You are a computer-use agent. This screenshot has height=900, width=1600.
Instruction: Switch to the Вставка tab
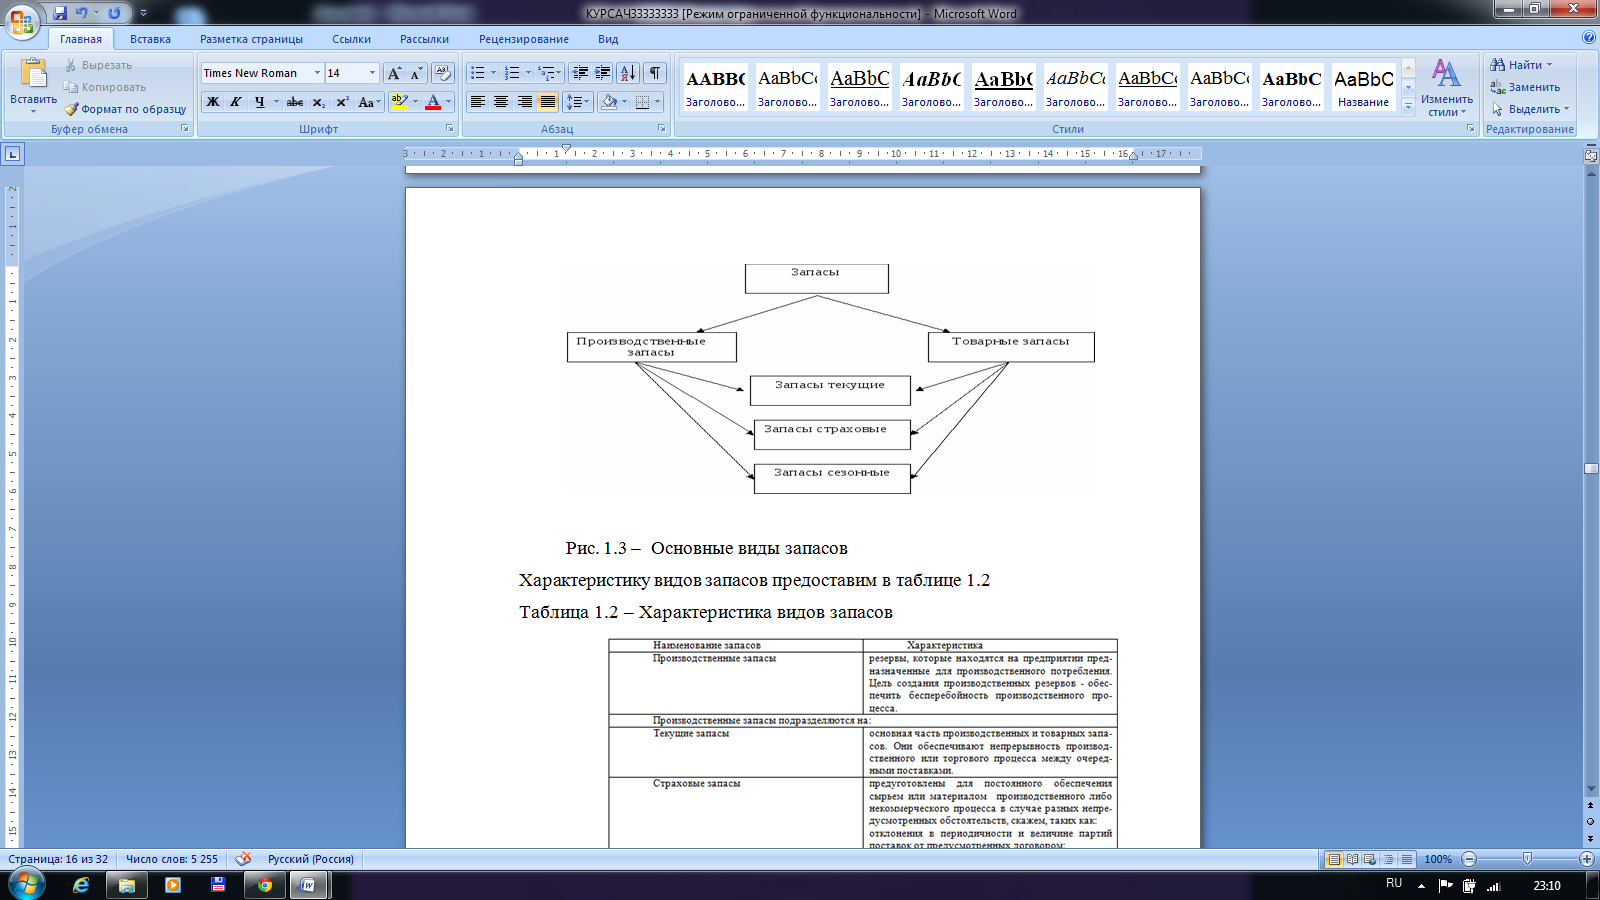pyautogui.click(x=150, y=39)
